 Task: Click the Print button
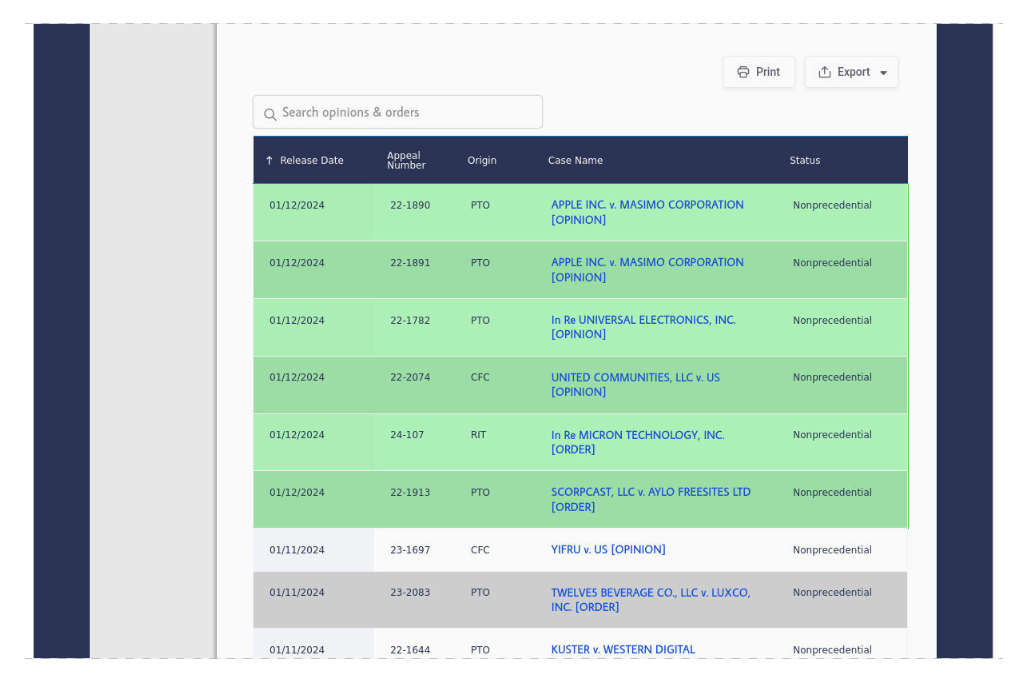coord(758,72)
